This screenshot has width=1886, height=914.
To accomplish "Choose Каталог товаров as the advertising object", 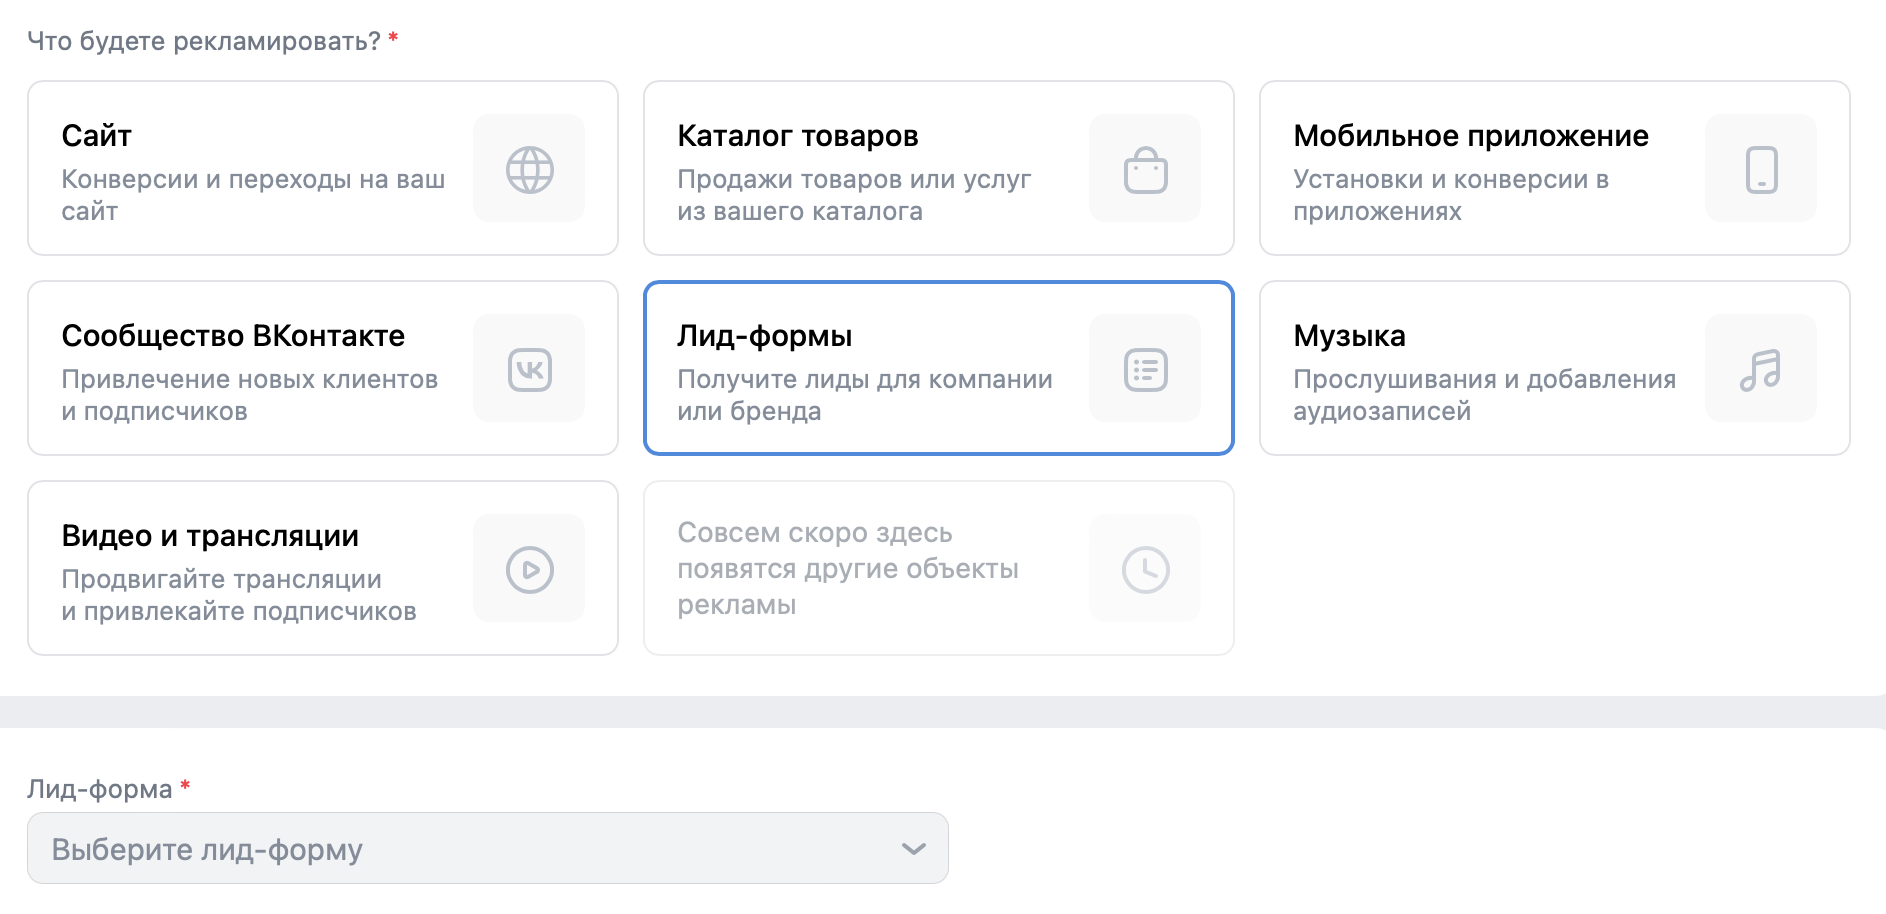I will pos(797,136).
